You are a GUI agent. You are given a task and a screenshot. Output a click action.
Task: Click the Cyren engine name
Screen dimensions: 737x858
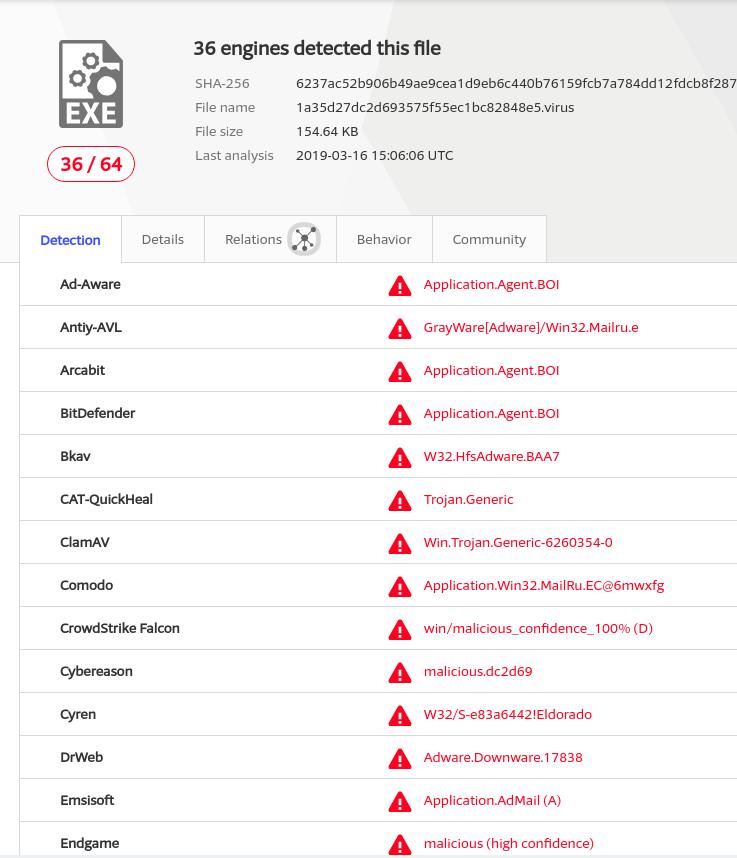click(x=78, y=714)
